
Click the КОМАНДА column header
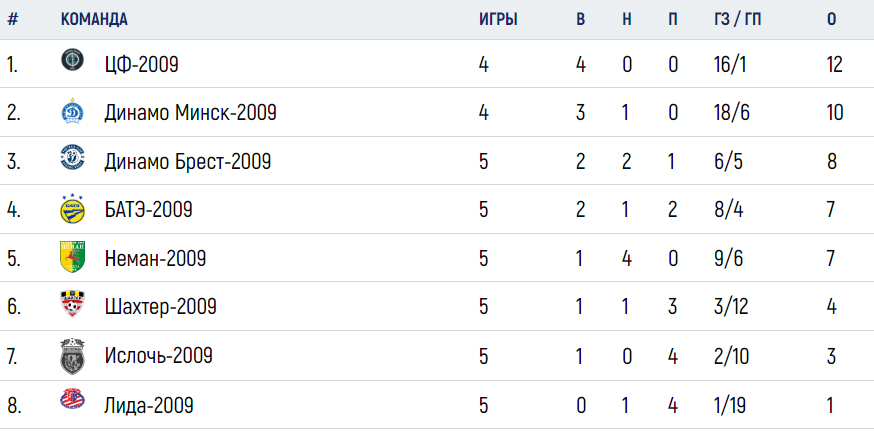pyautogui.click(x=94, y=19)
